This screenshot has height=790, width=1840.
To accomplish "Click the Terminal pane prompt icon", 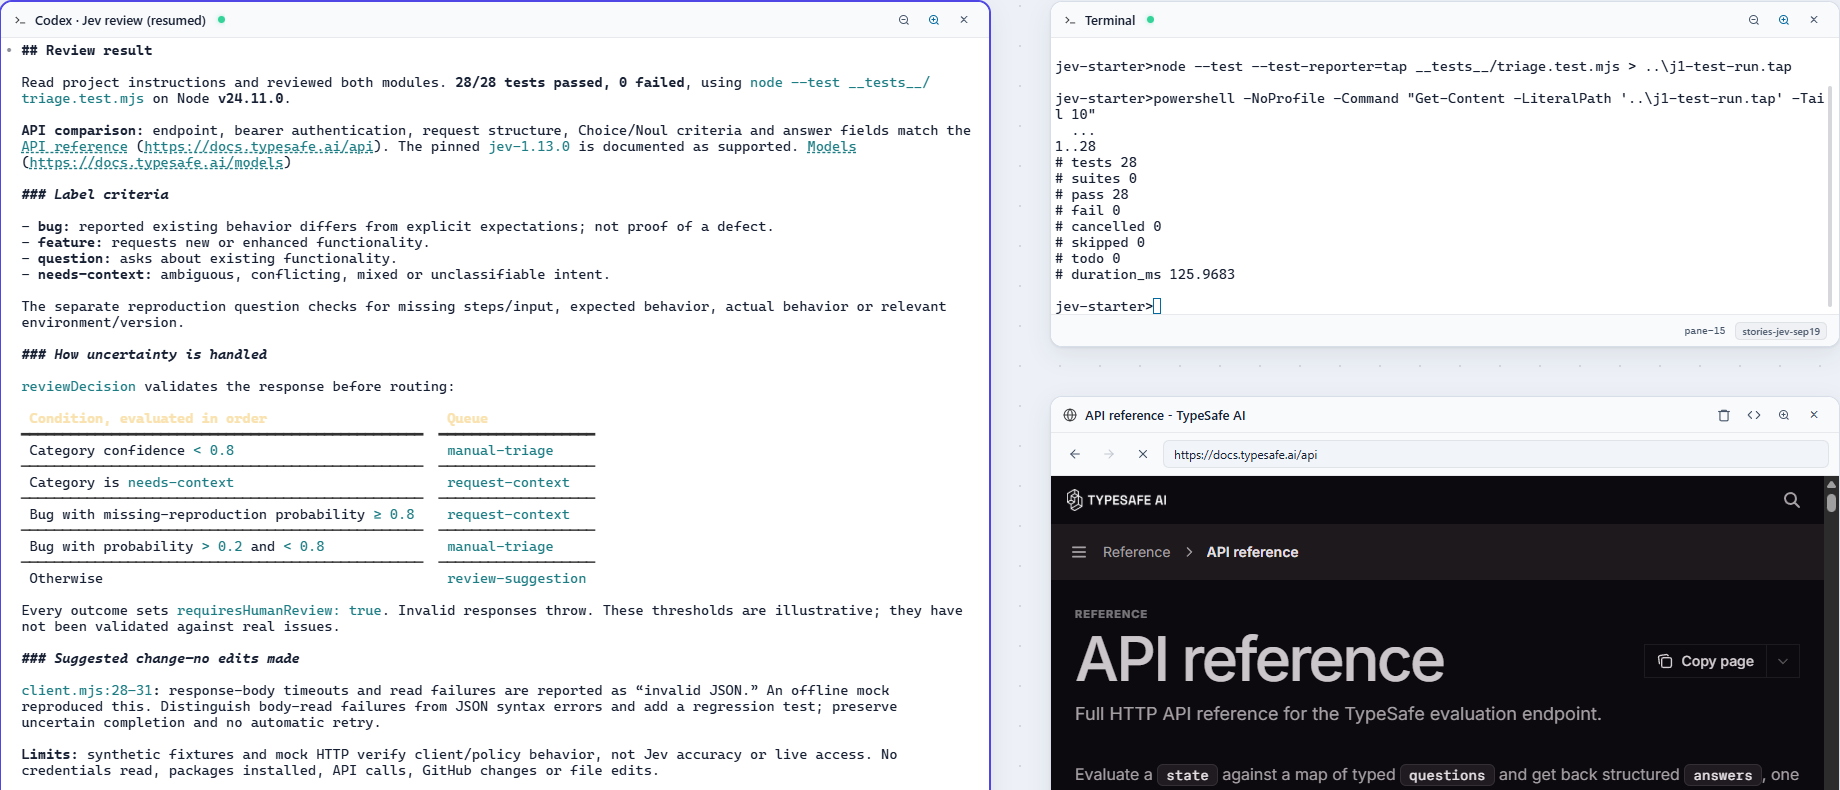I will pos(1070,20).
